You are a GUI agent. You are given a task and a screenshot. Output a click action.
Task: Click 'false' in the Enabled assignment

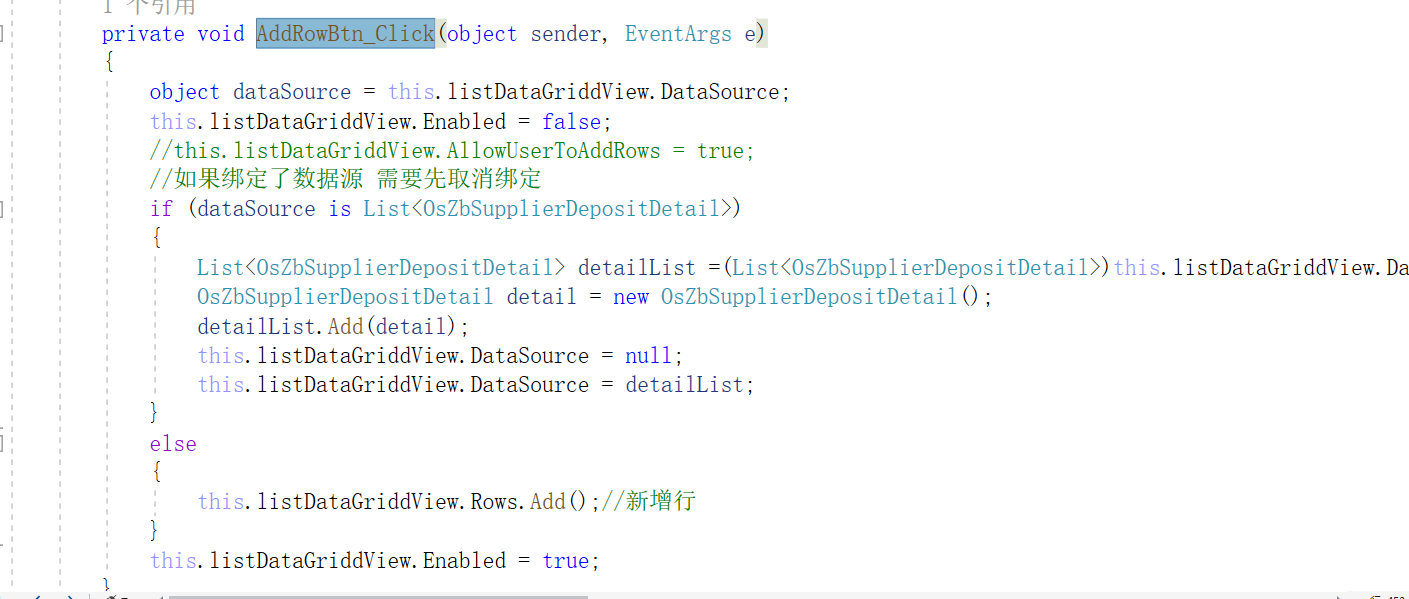click(x=571, y=122)
